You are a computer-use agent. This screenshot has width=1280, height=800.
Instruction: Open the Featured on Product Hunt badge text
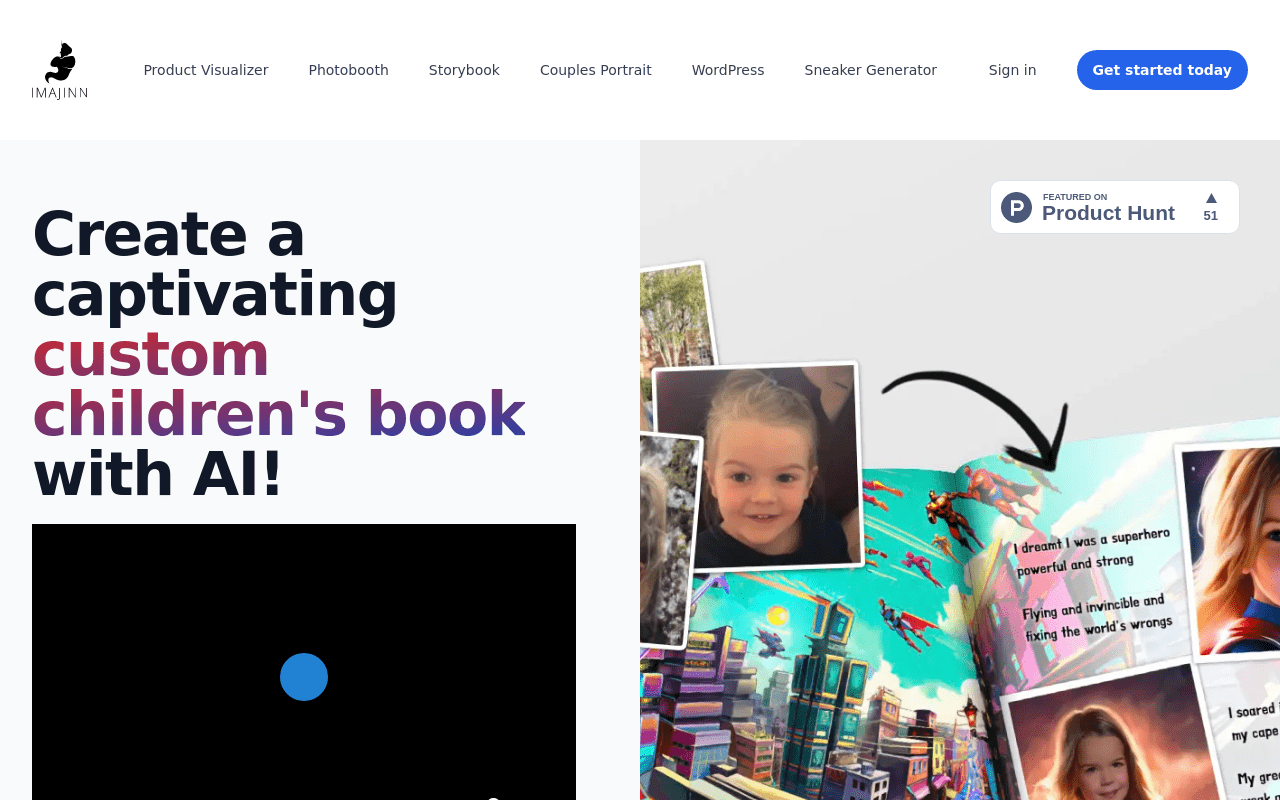point(1108,208)
